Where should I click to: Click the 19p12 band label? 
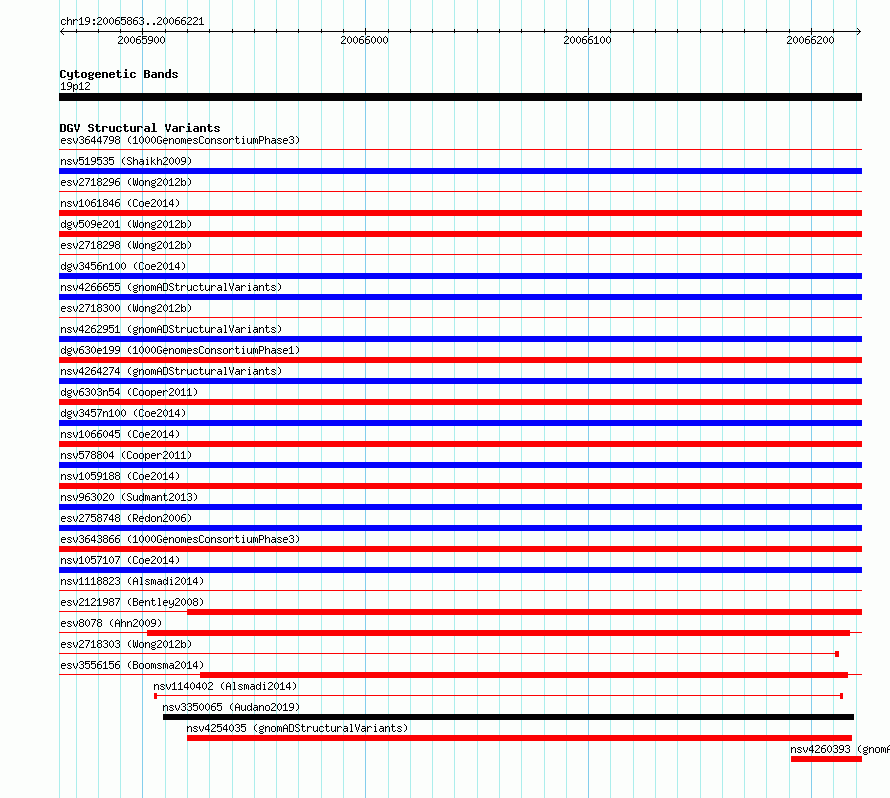tap(75, 86)
